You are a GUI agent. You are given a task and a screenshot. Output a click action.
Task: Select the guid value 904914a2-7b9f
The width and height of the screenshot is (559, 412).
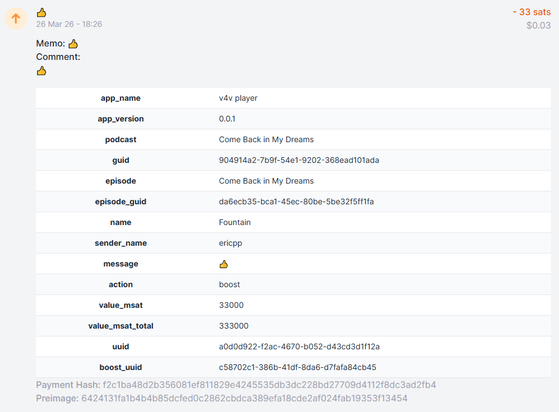[299, 160]
